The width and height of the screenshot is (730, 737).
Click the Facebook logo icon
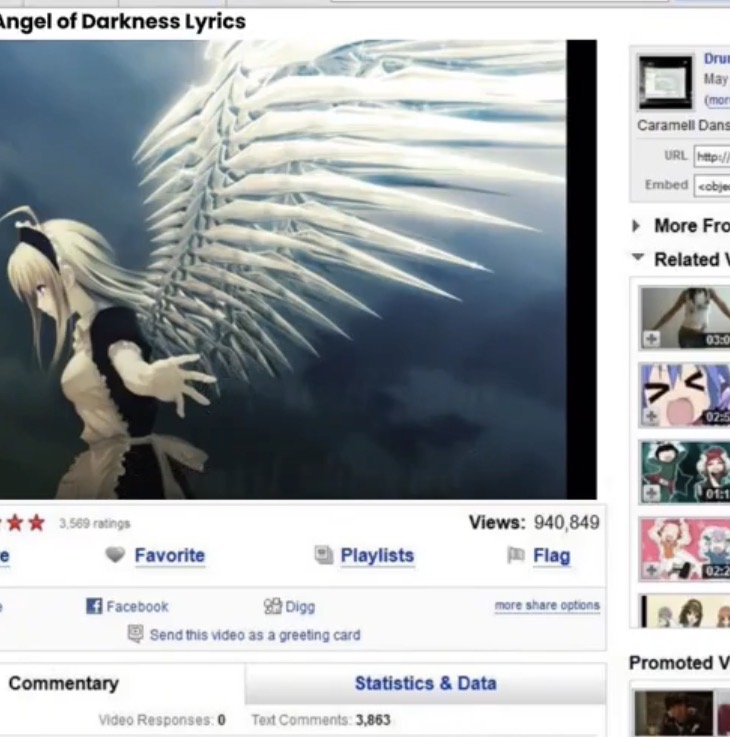tap(94, 606)
